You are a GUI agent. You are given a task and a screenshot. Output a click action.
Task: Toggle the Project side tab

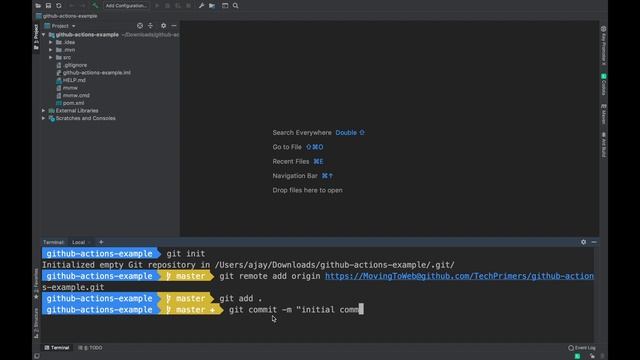click(36, 37)
